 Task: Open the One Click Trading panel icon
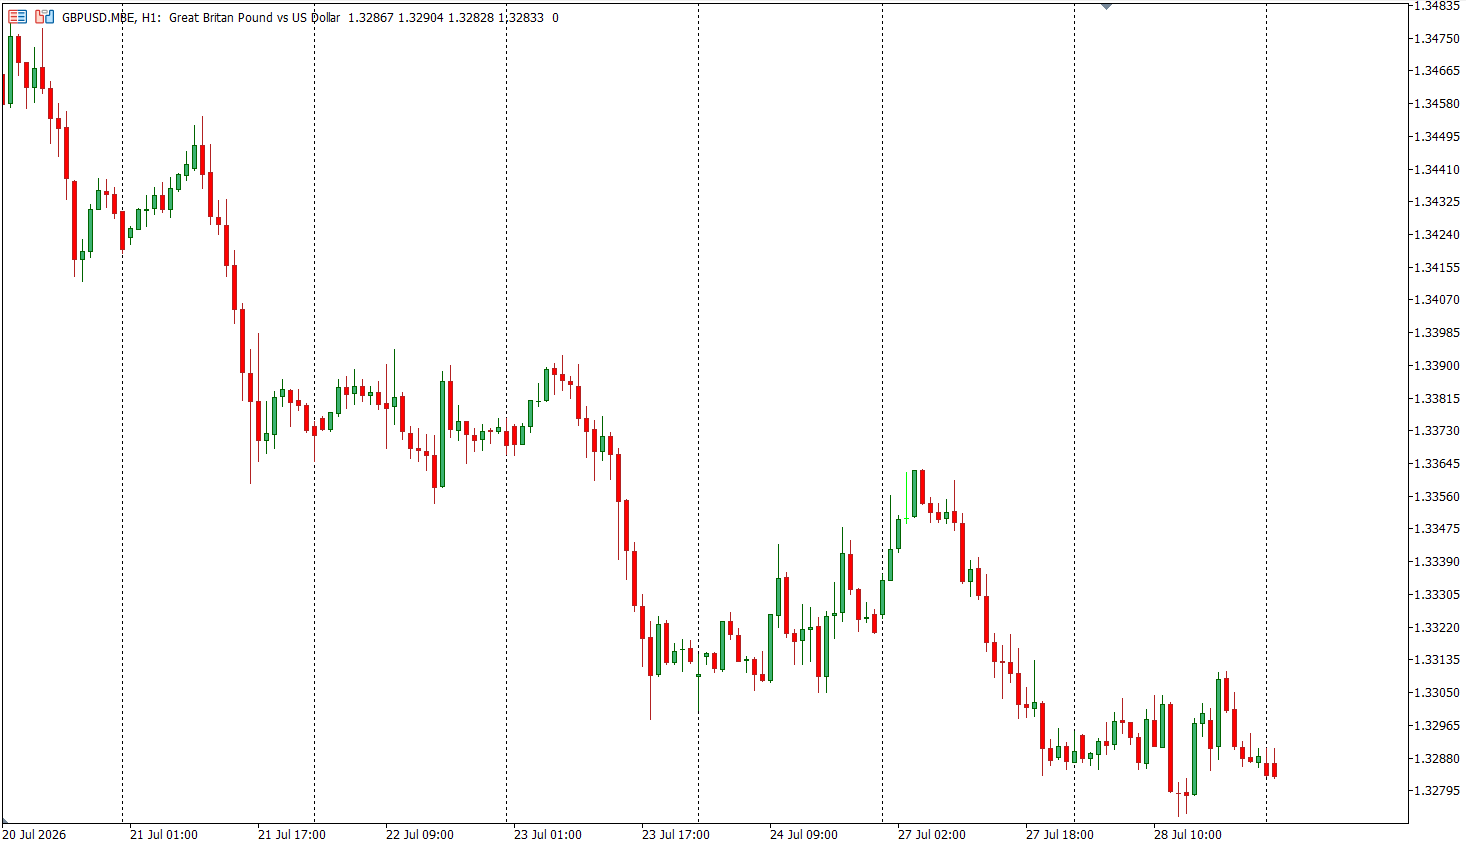(17, 17)
